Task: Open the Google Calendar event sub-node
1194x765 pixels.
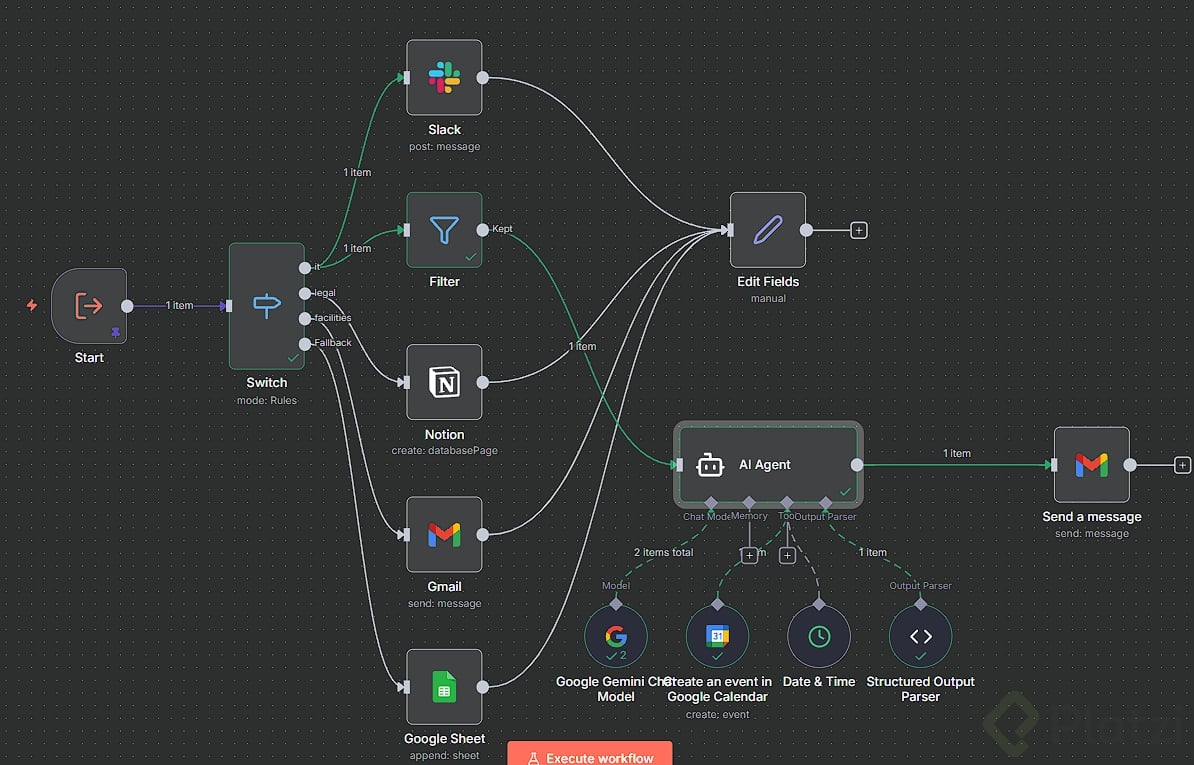Action: coord(717,636)
